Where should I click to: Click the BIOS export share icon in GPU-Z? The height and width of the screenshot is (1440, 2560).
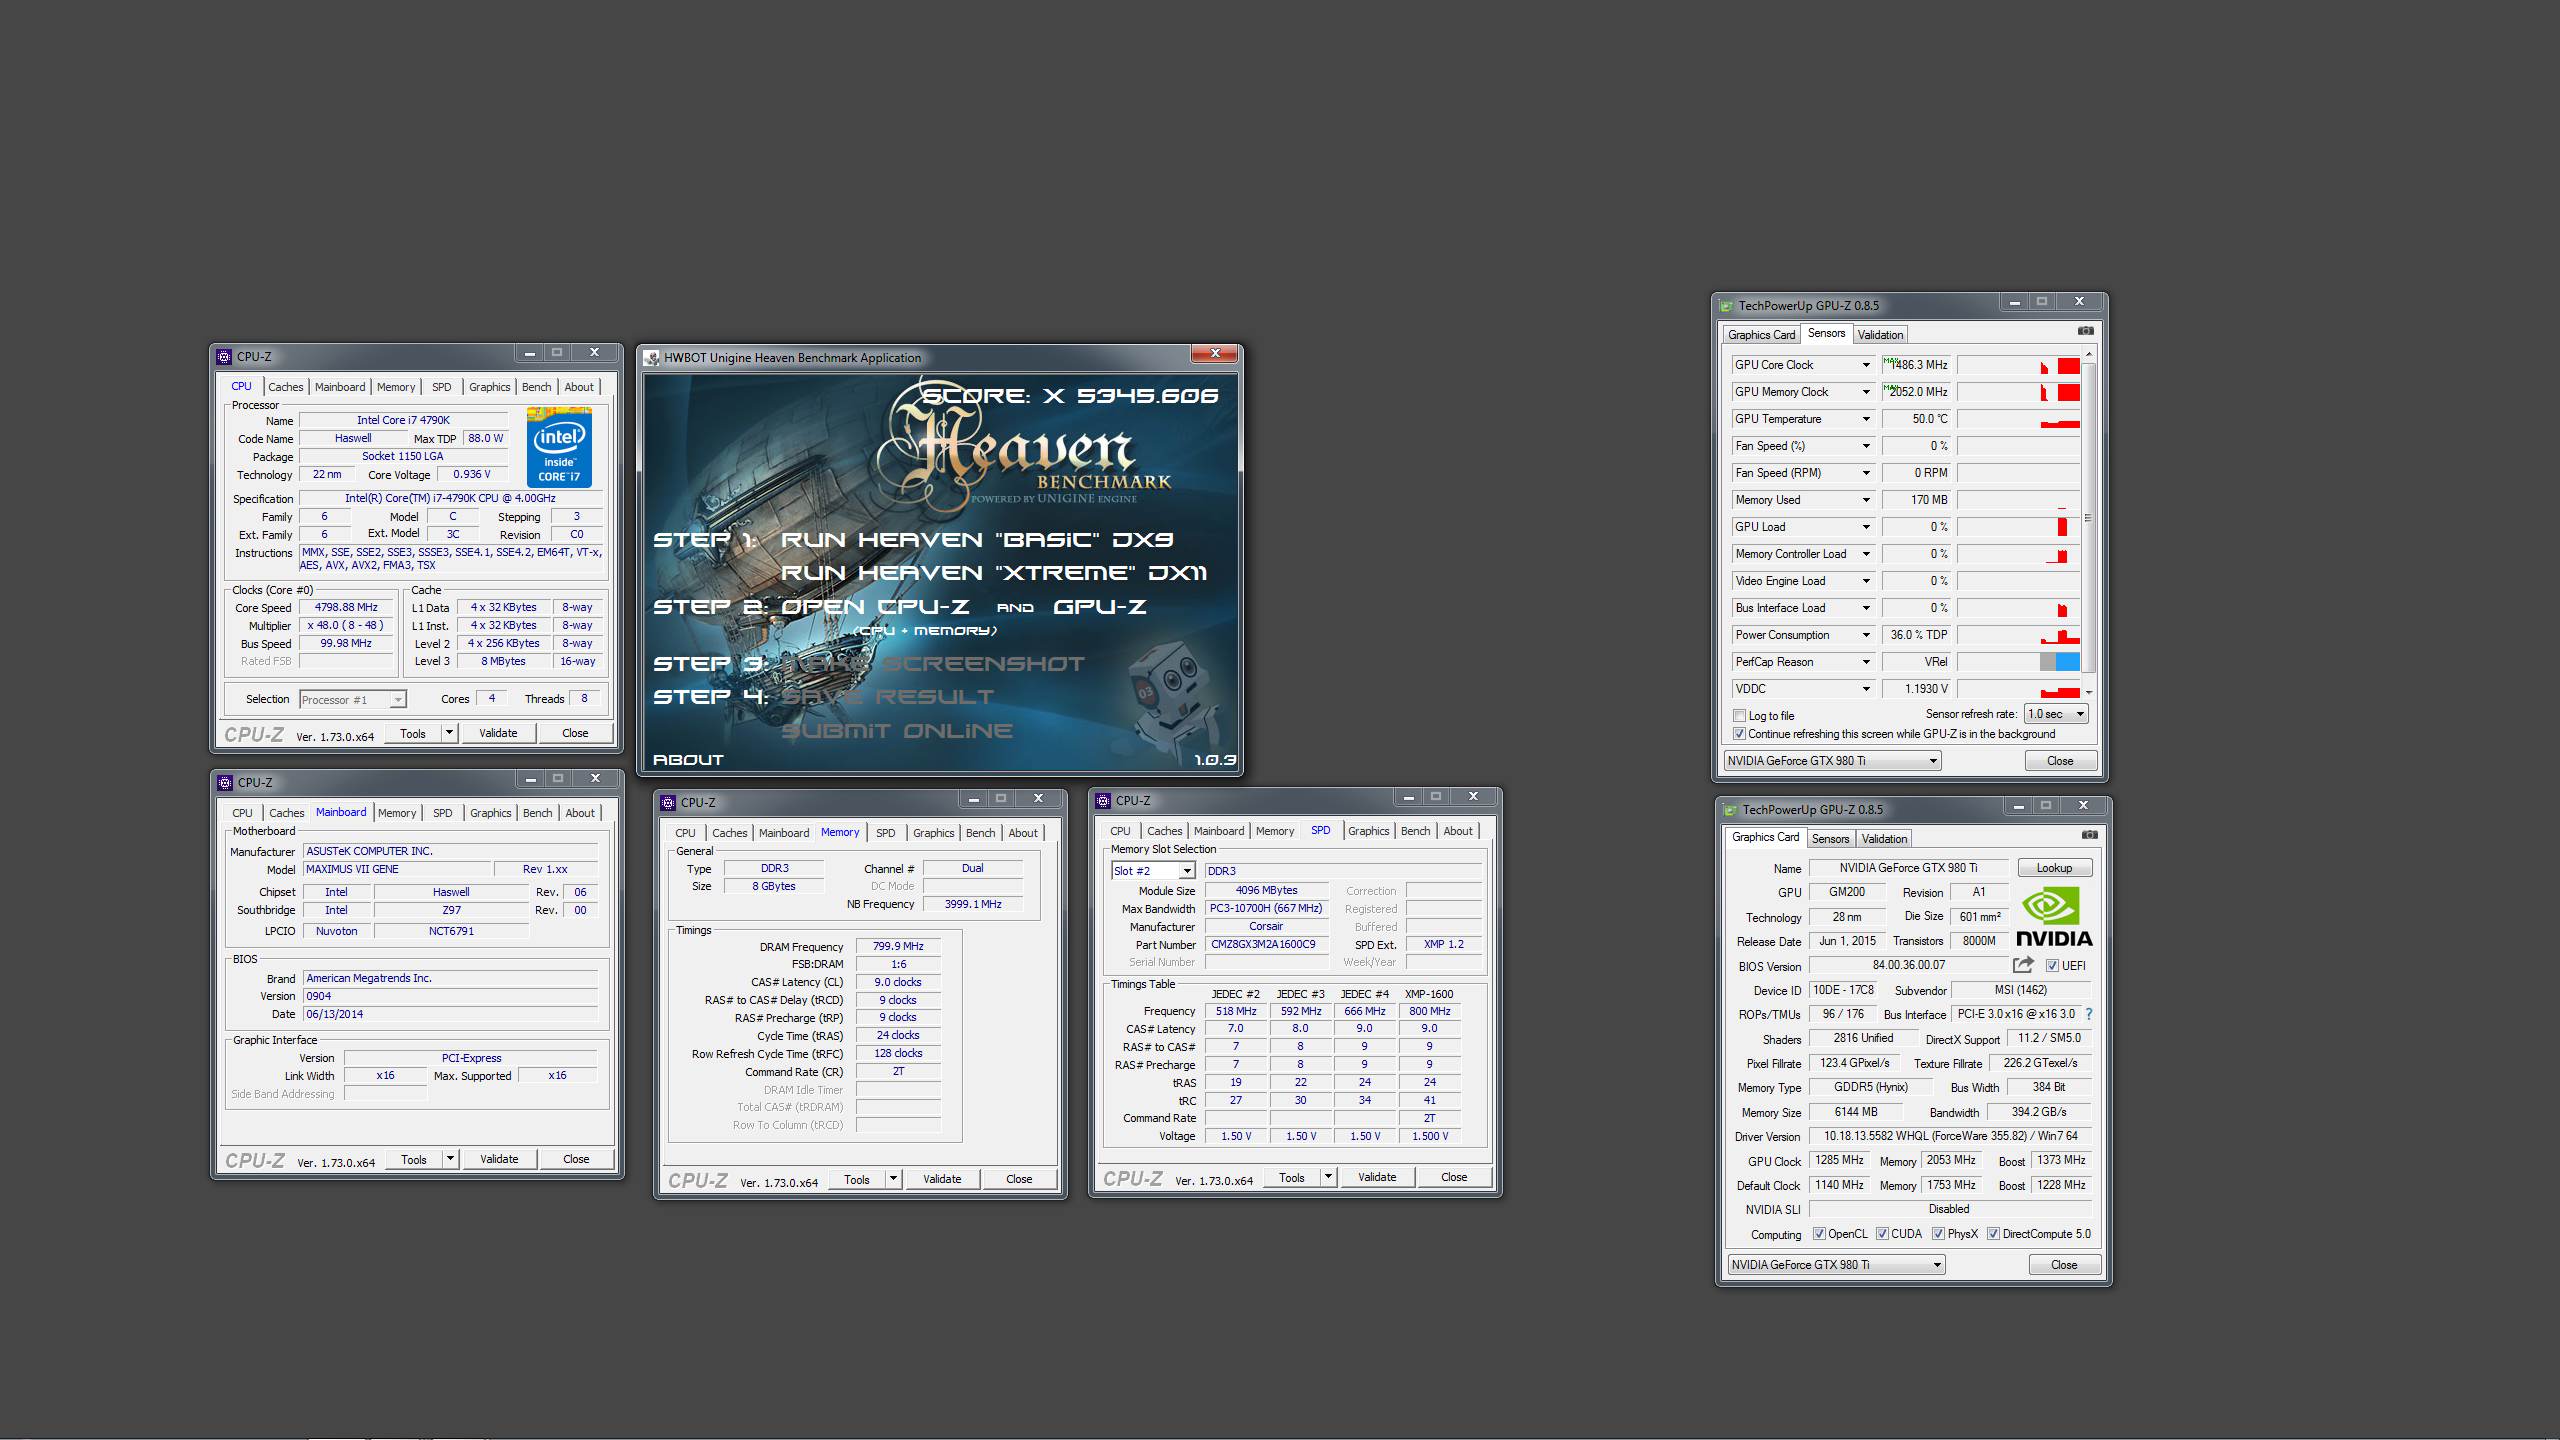tap(2023, 965)
